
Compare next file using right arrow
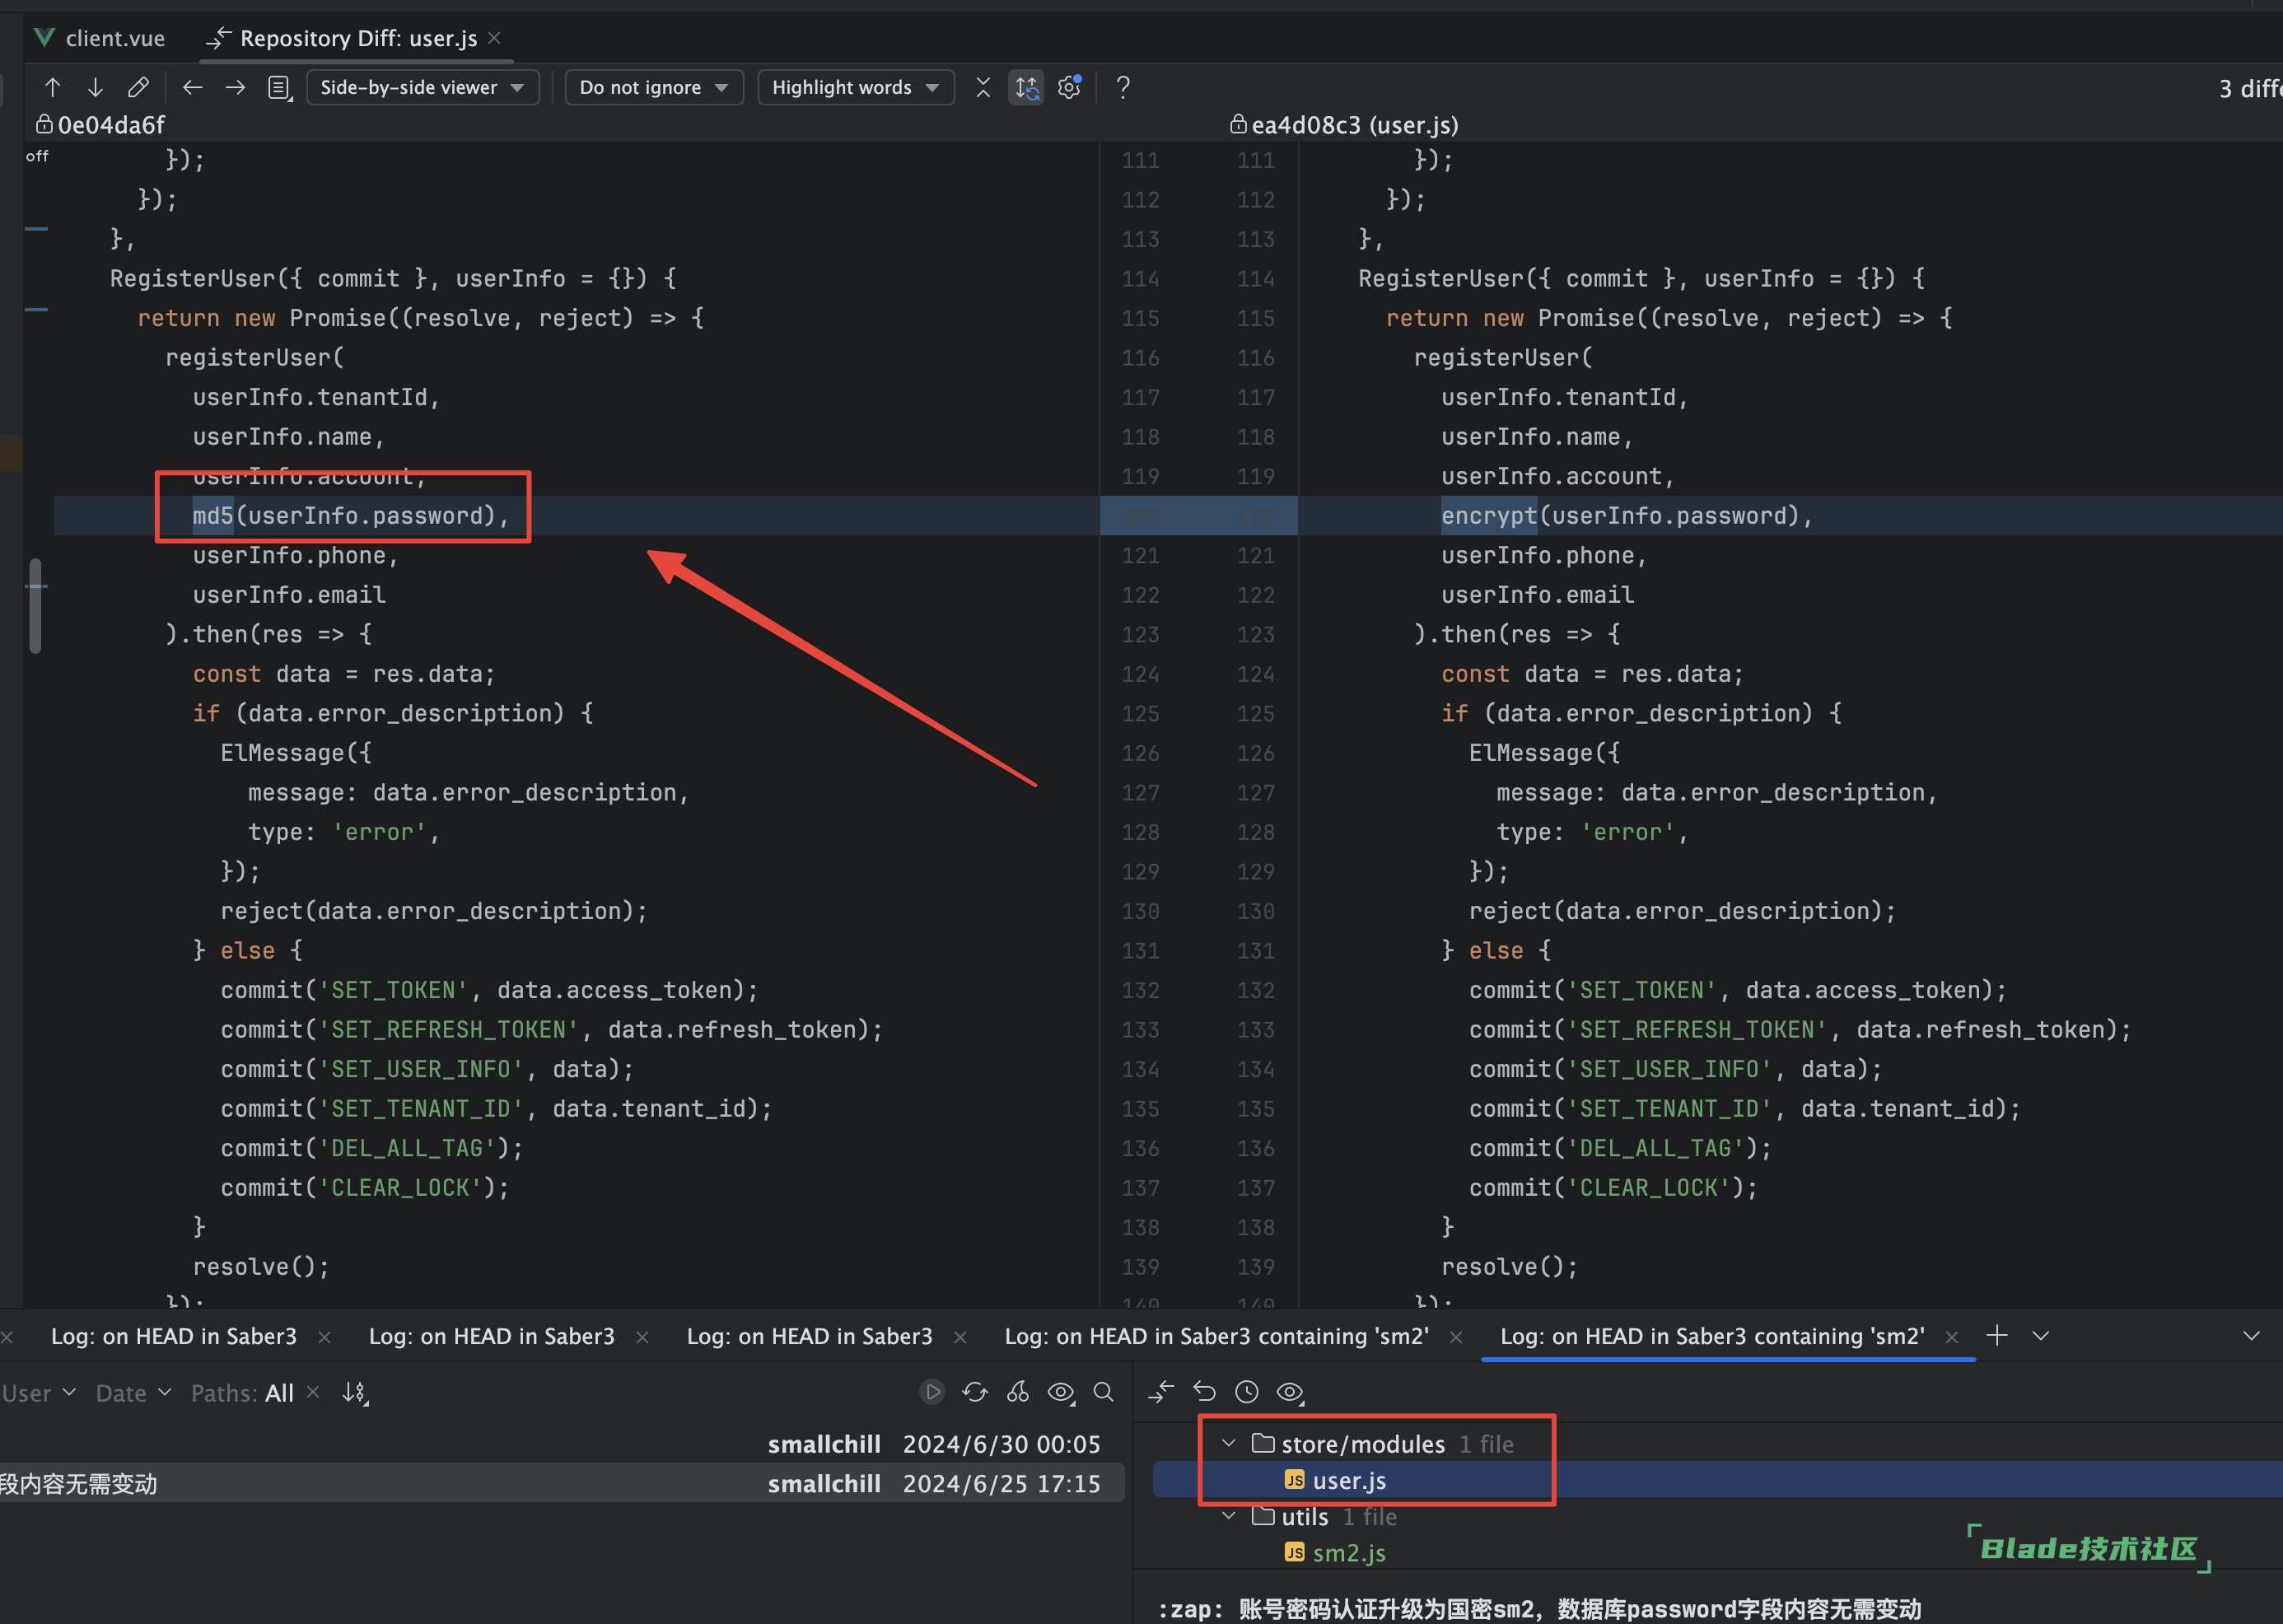click(x=235, y=88)
